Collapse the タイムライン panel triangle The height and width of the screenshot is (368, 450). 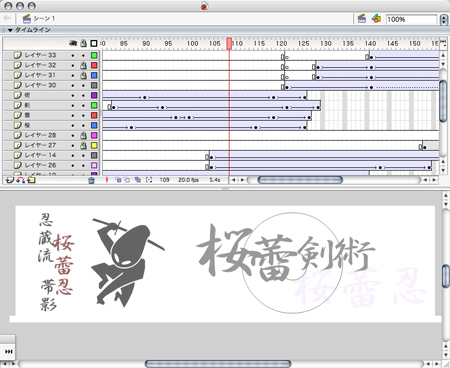[10, 30]
